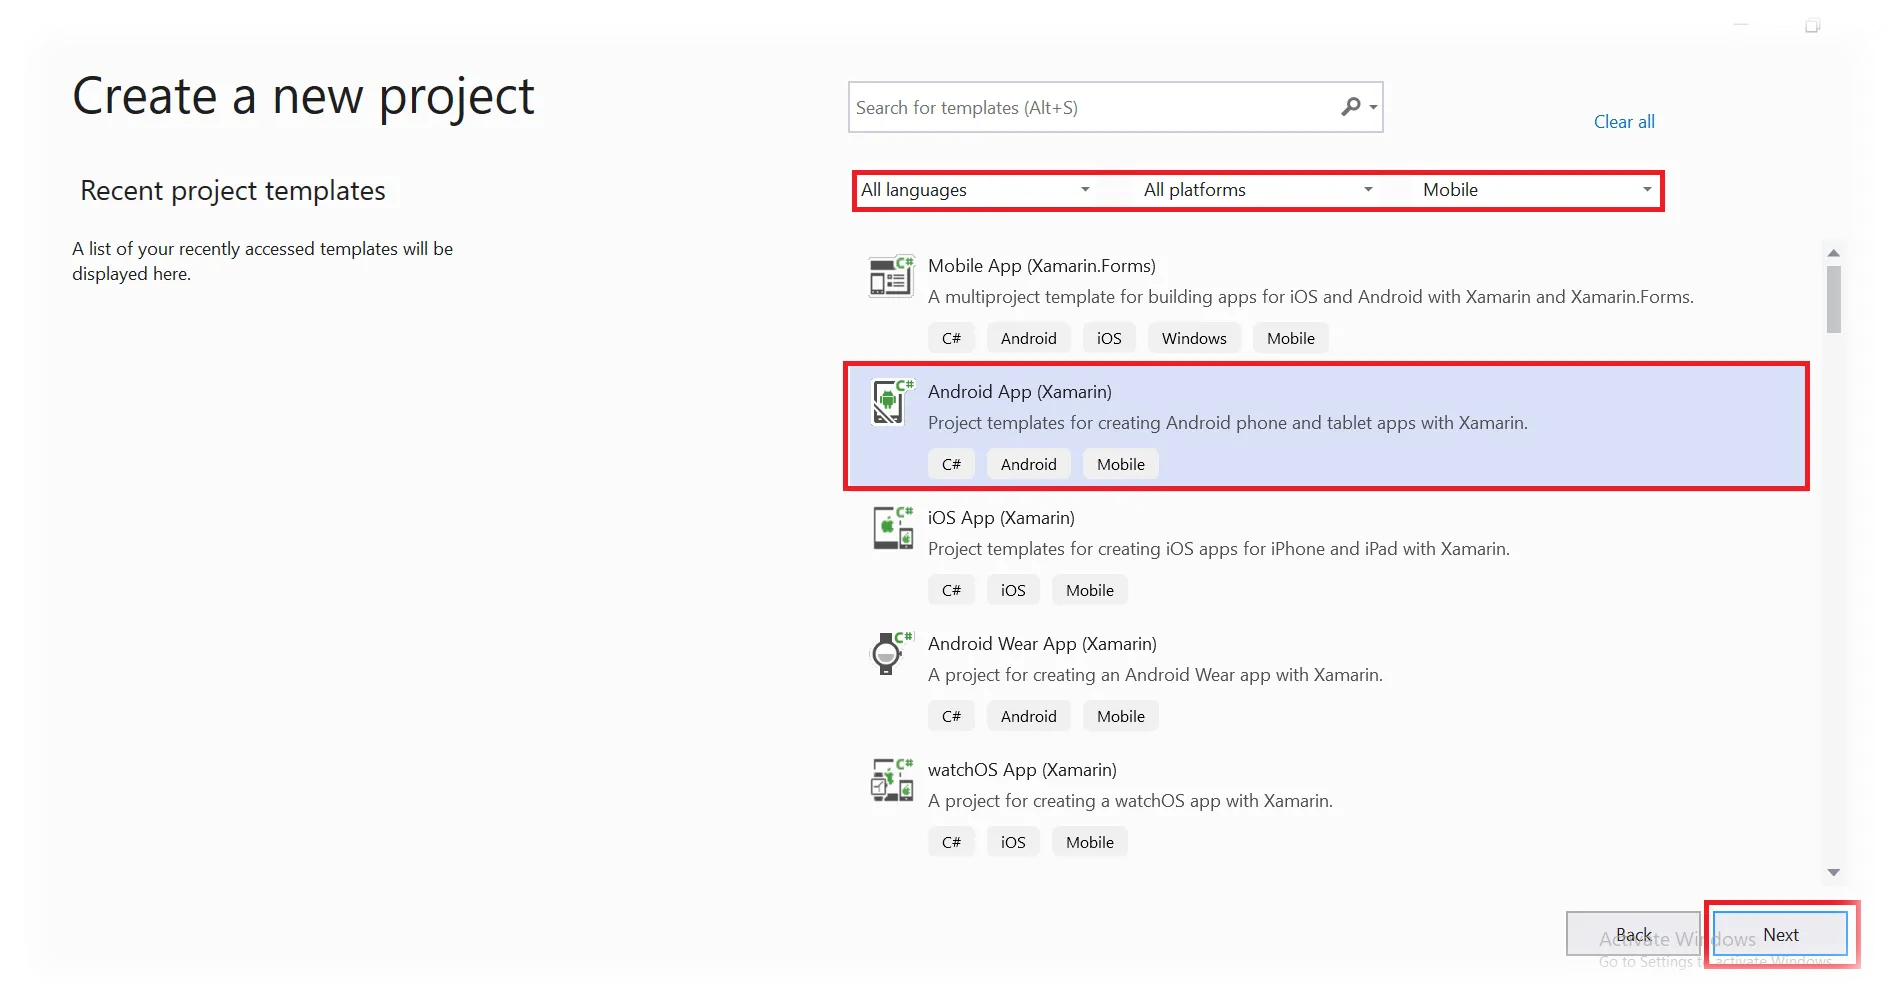Click iOS tag under watchOS App
The width and height of the screenshot is (1899, 1008).
click(x=1013, y=842)
